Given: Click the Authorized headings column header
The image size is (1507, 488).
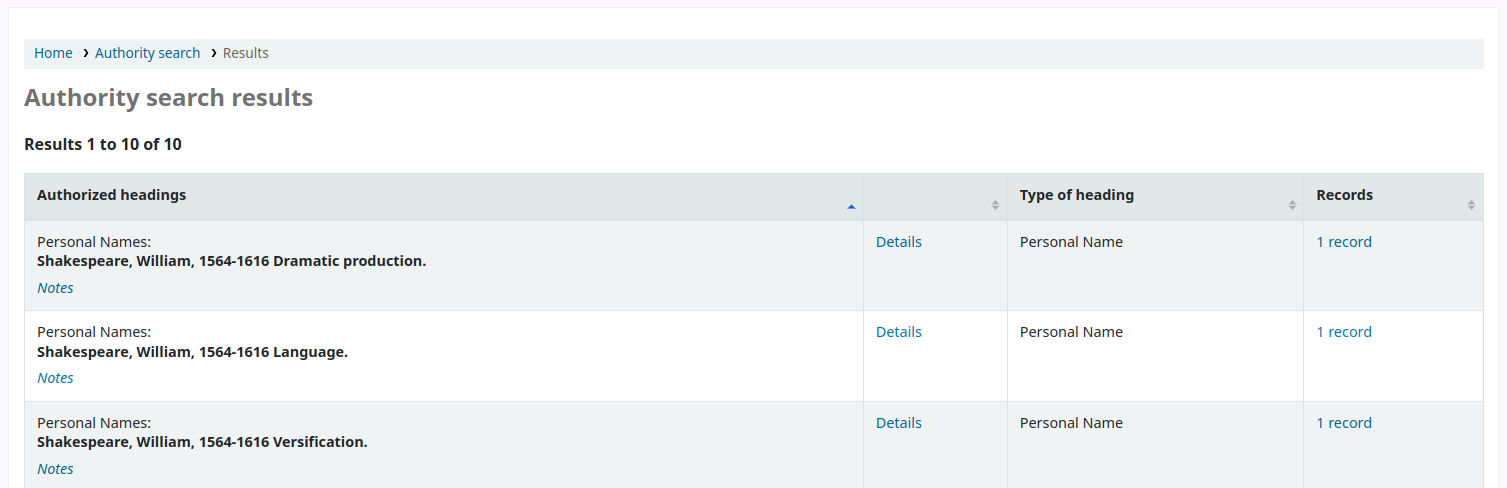Looking at the screenshot, I should click(112, 195).
